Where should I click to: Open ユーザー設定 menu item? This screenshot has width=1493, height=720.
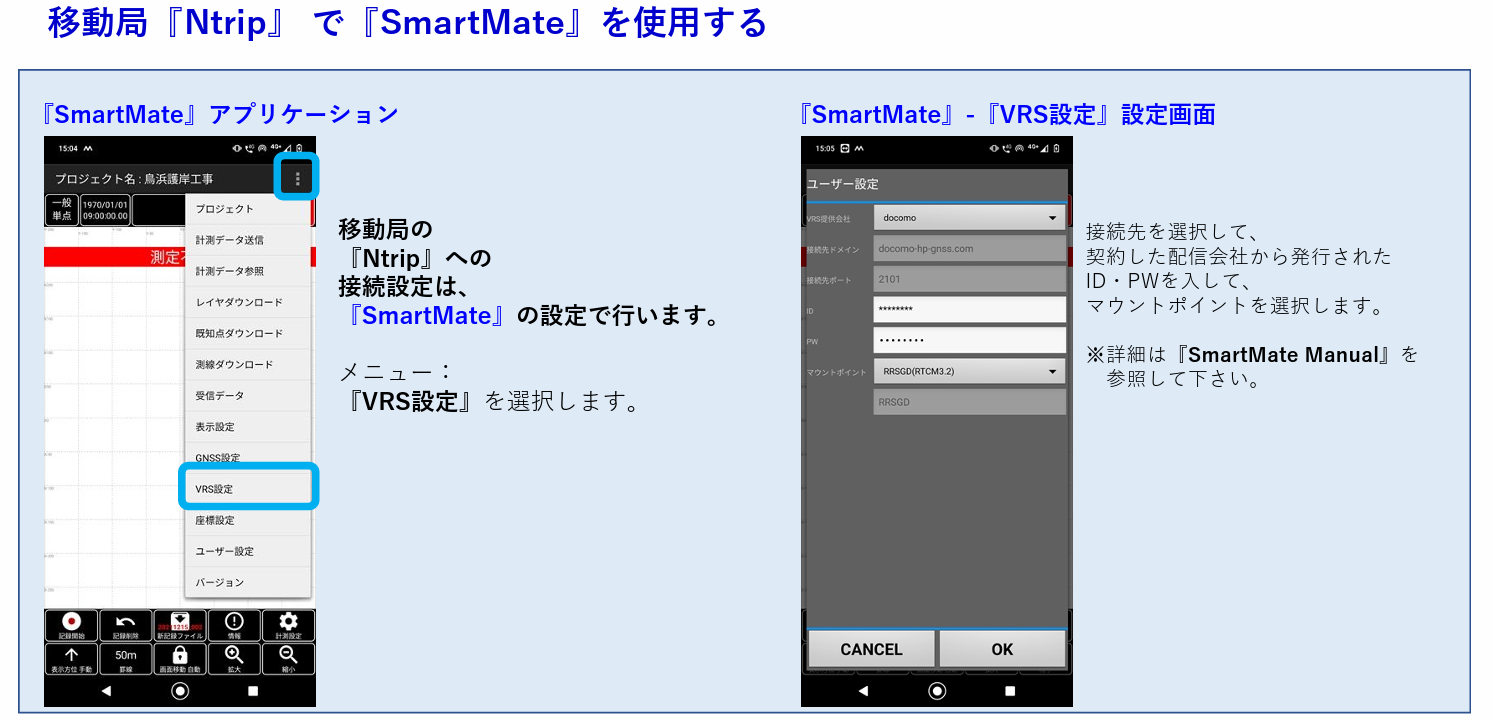coord(248,551)
